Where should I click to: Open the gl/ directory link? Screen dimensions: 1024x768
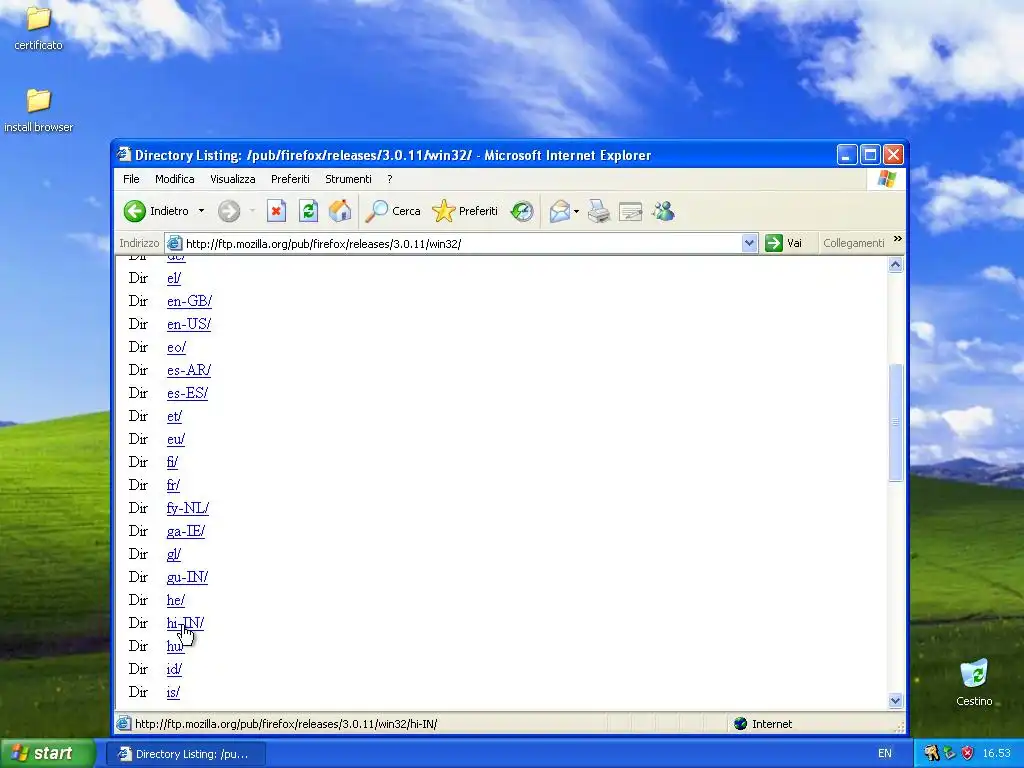click(174, 554)
